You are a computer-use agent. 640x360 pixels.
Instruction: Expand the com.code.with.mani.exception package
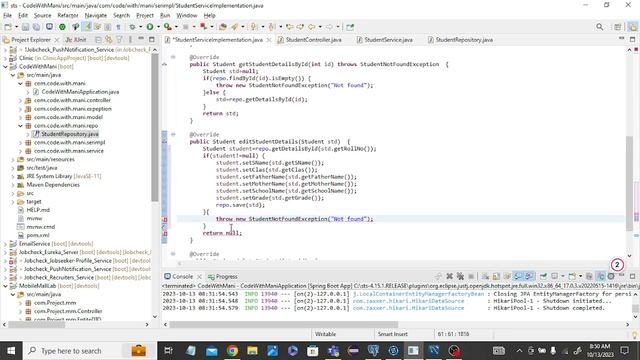point(20,109)
